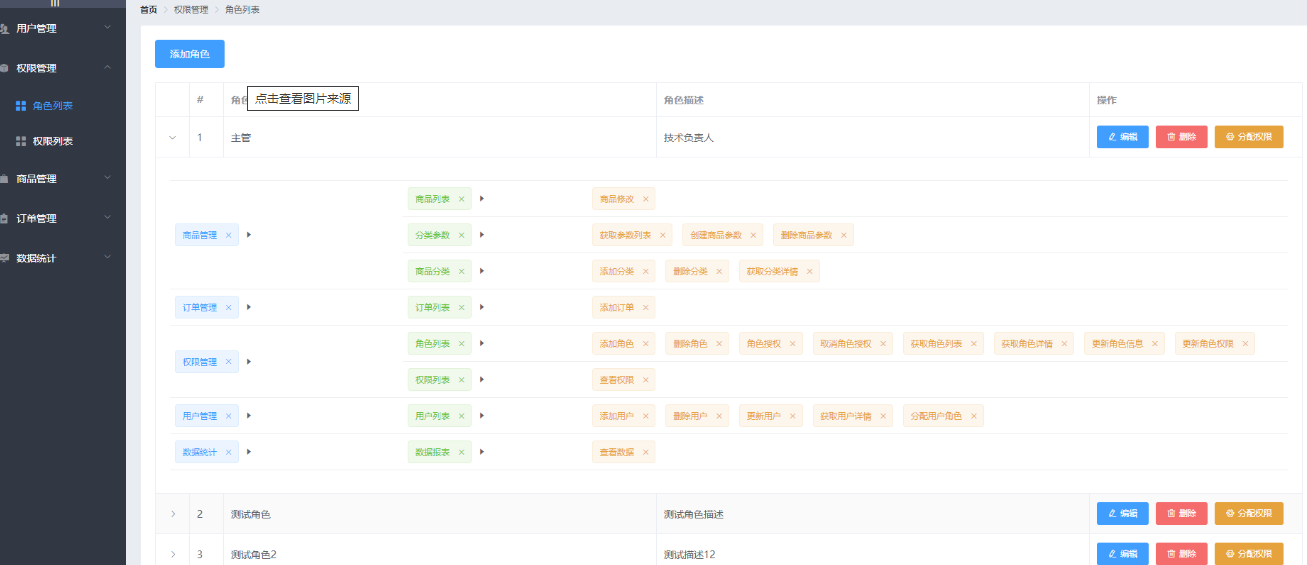The width and height of the screenshot is (1307, 565).
Task: Click the grid icon beside 权限列表 in sidebar
Action: point(21,142)
